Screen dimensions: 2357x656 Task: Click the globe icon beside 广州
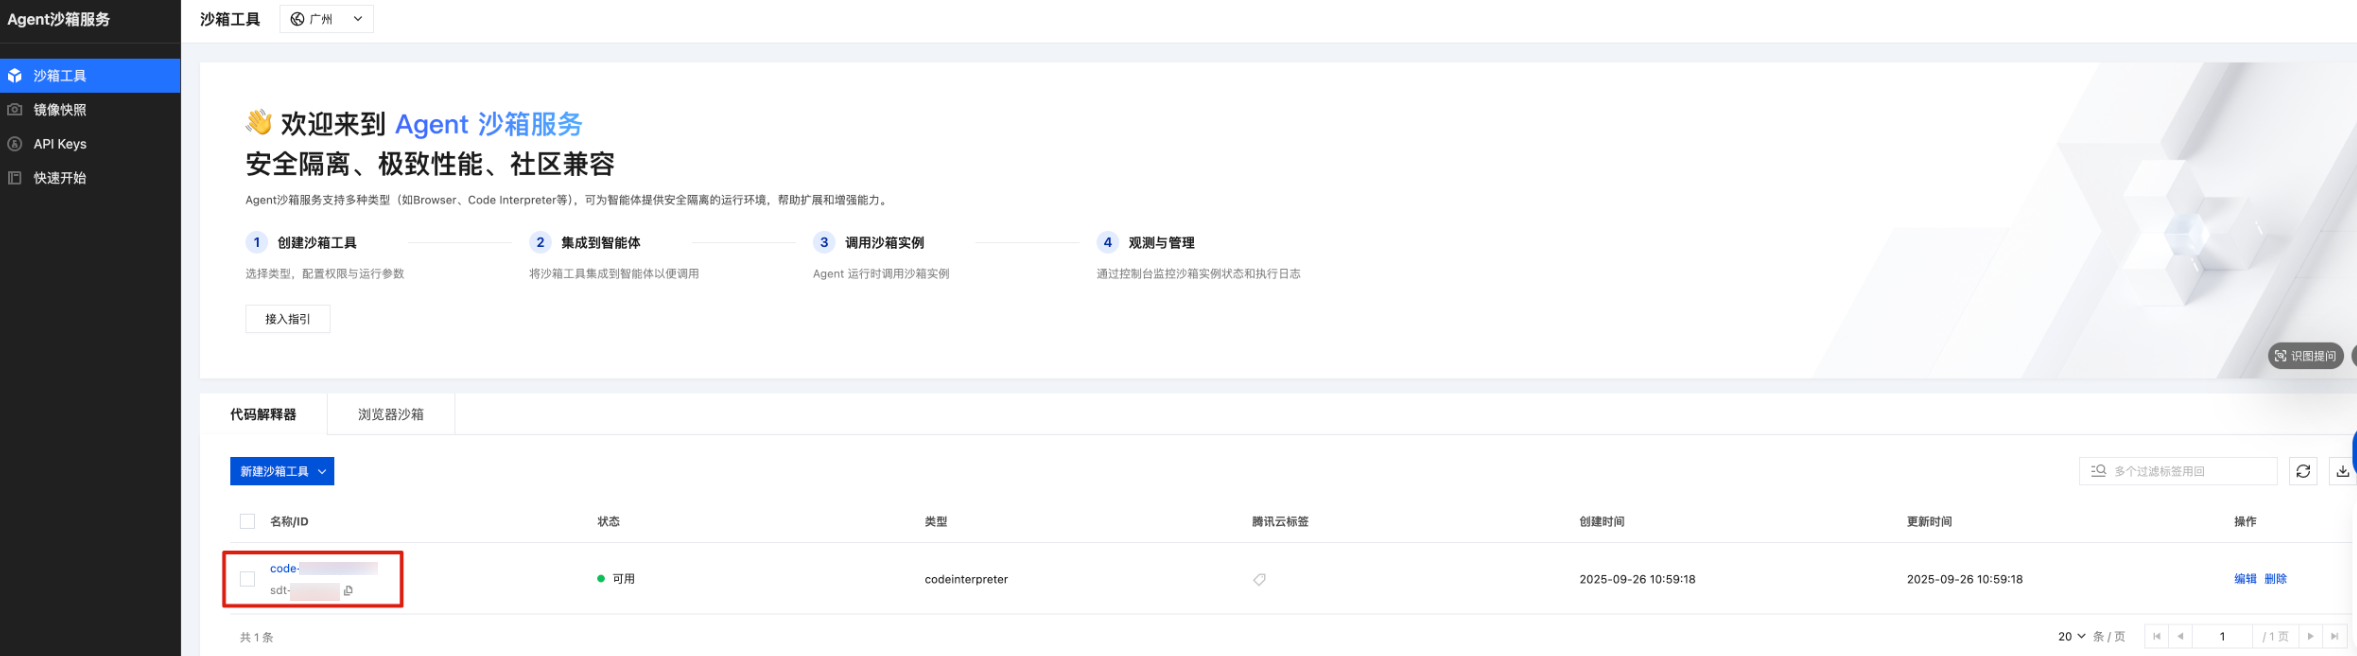(x=297, y=19)
